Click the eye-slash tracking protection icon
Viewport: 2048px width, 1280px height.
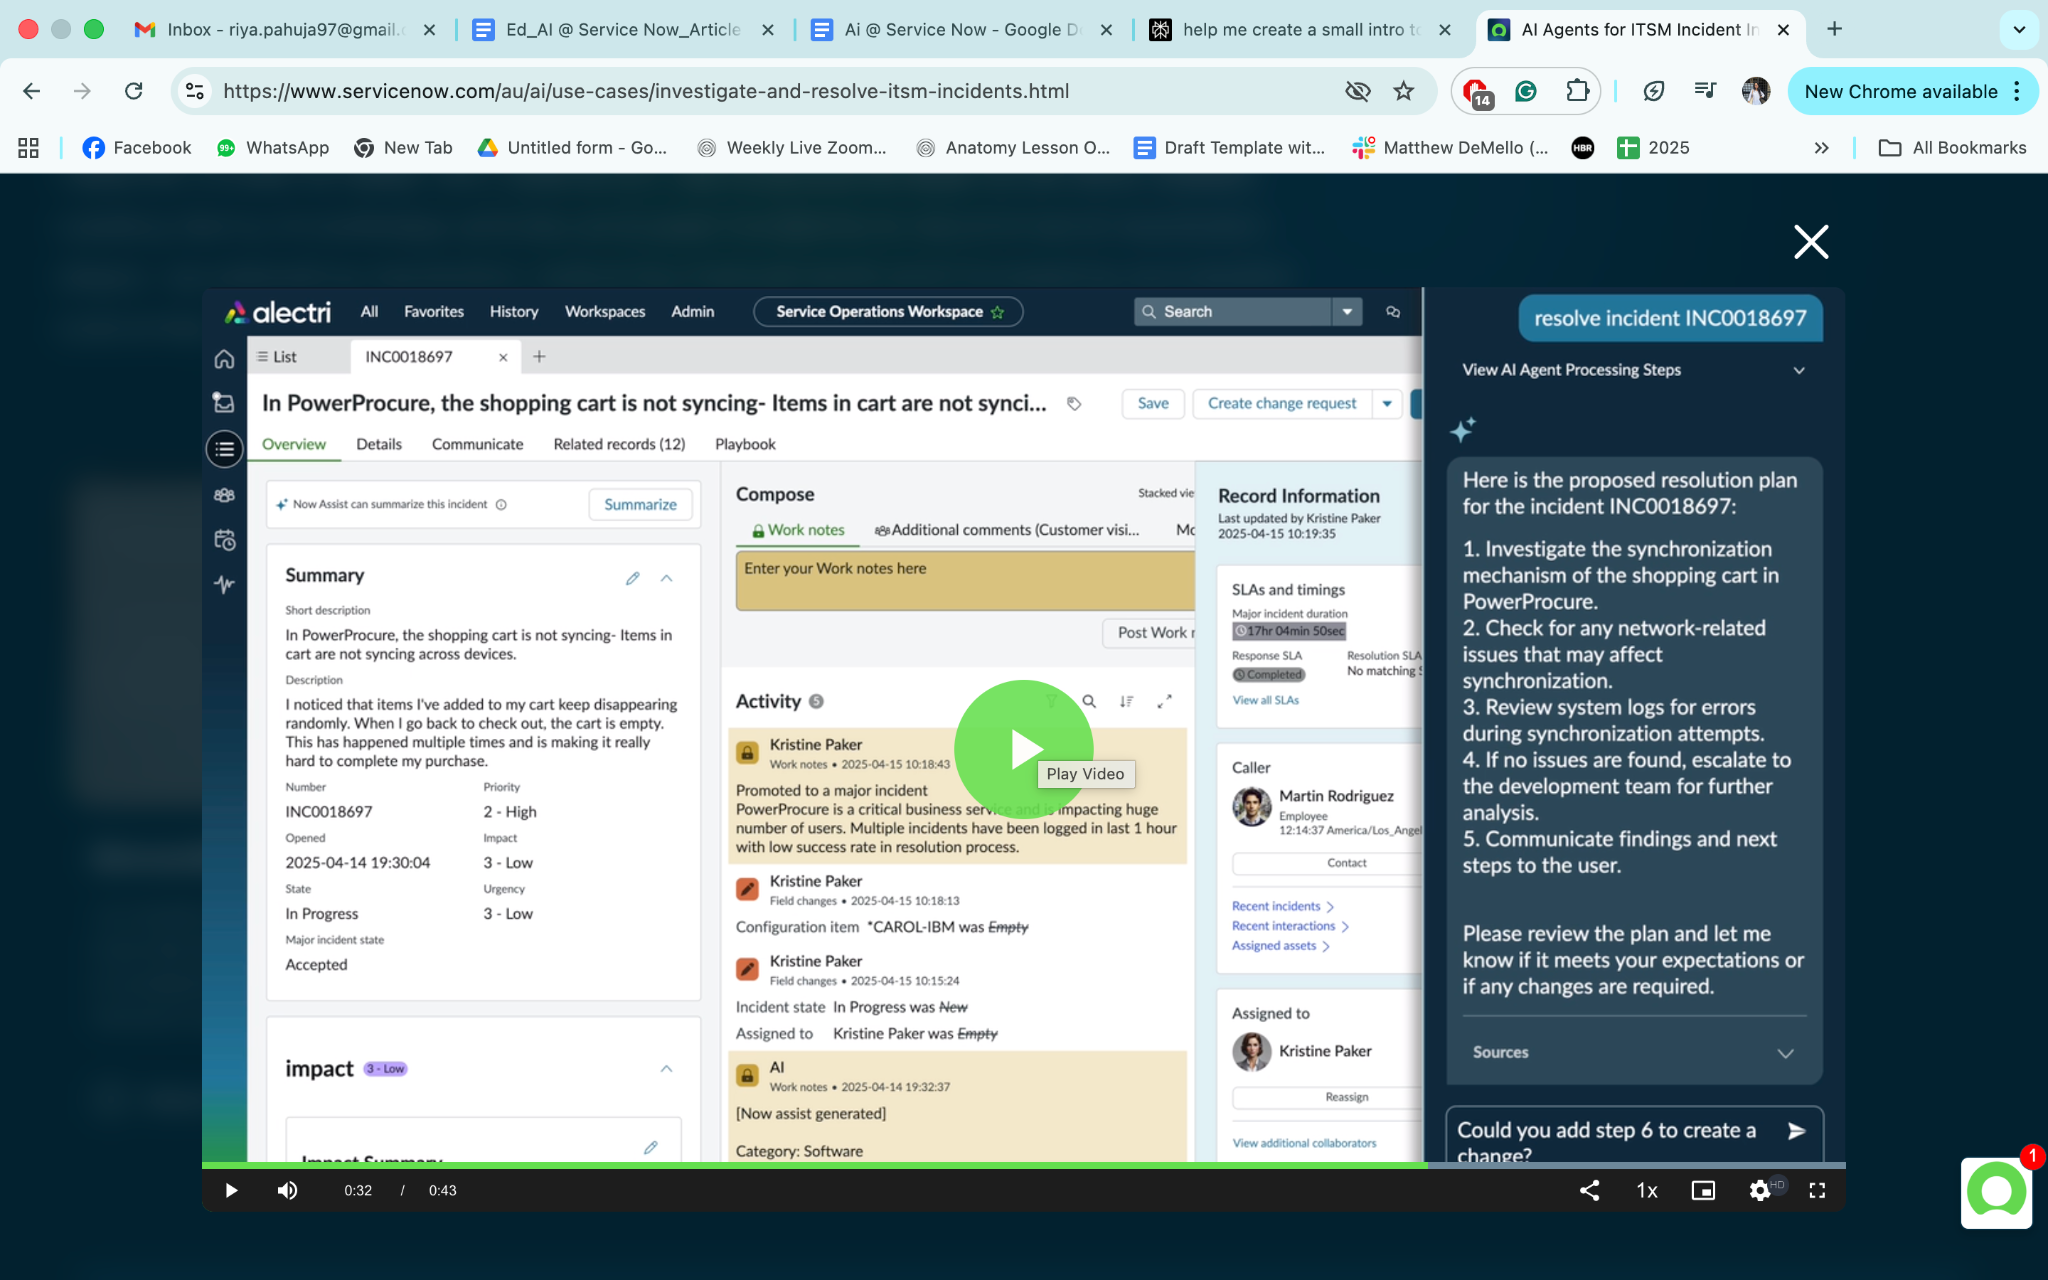tap(1357, 91)
